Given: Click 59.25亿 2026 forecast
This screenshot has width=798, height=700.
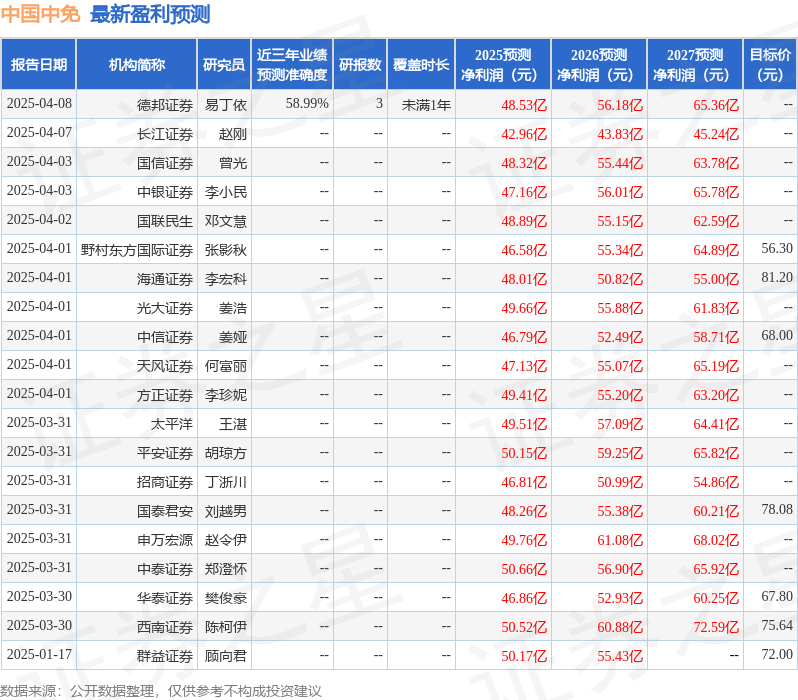Looking at the screenshot, I should coord(620,453).
